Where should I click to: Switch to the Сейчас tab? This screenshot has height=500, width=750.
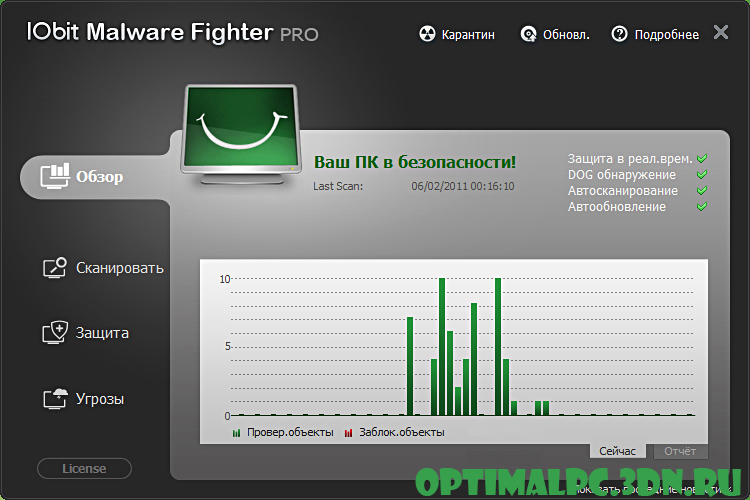(618, 451)
